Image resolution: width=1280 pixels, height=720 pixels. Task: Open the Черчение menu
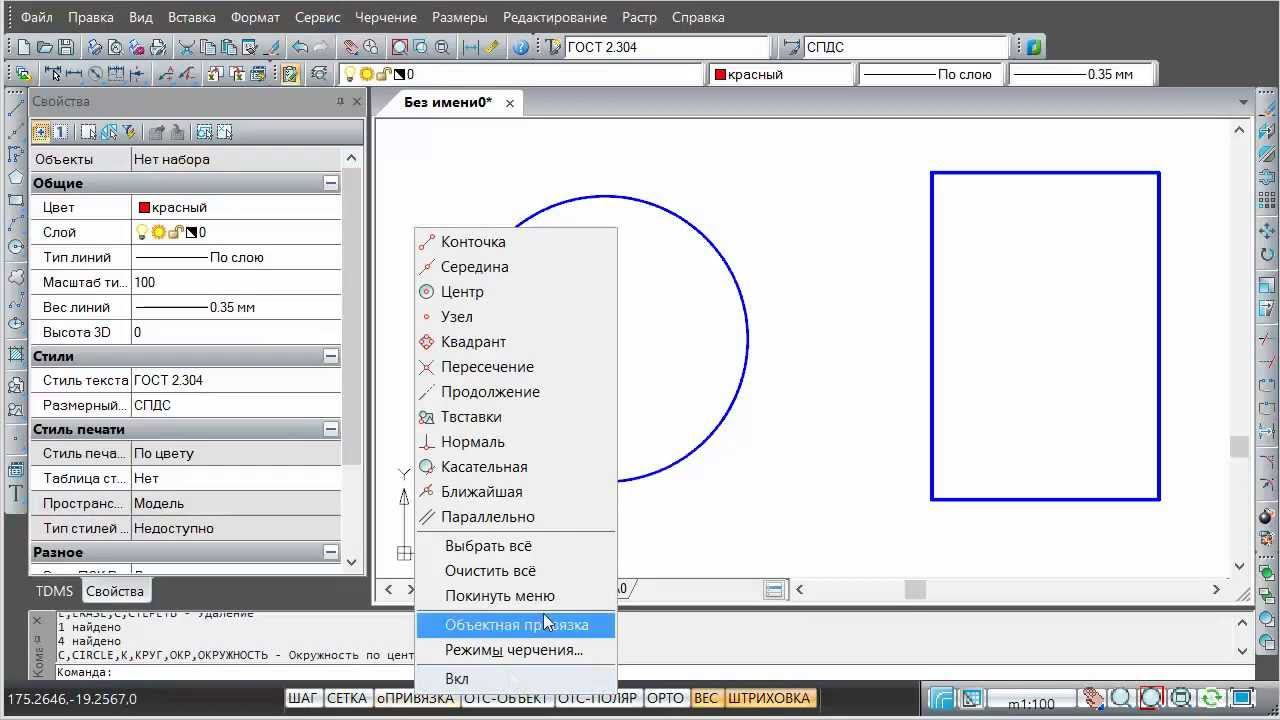(386, 17)
